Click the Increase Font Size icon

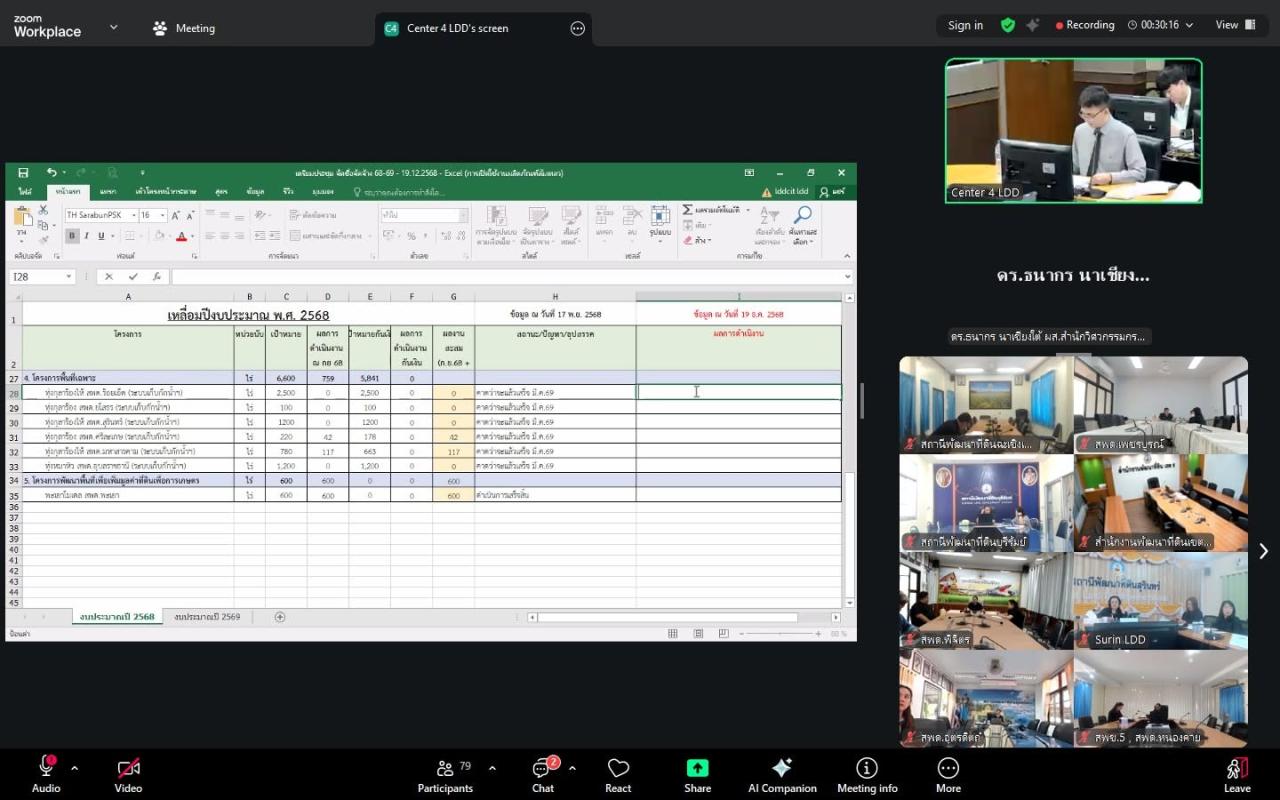tap(176, 215)
